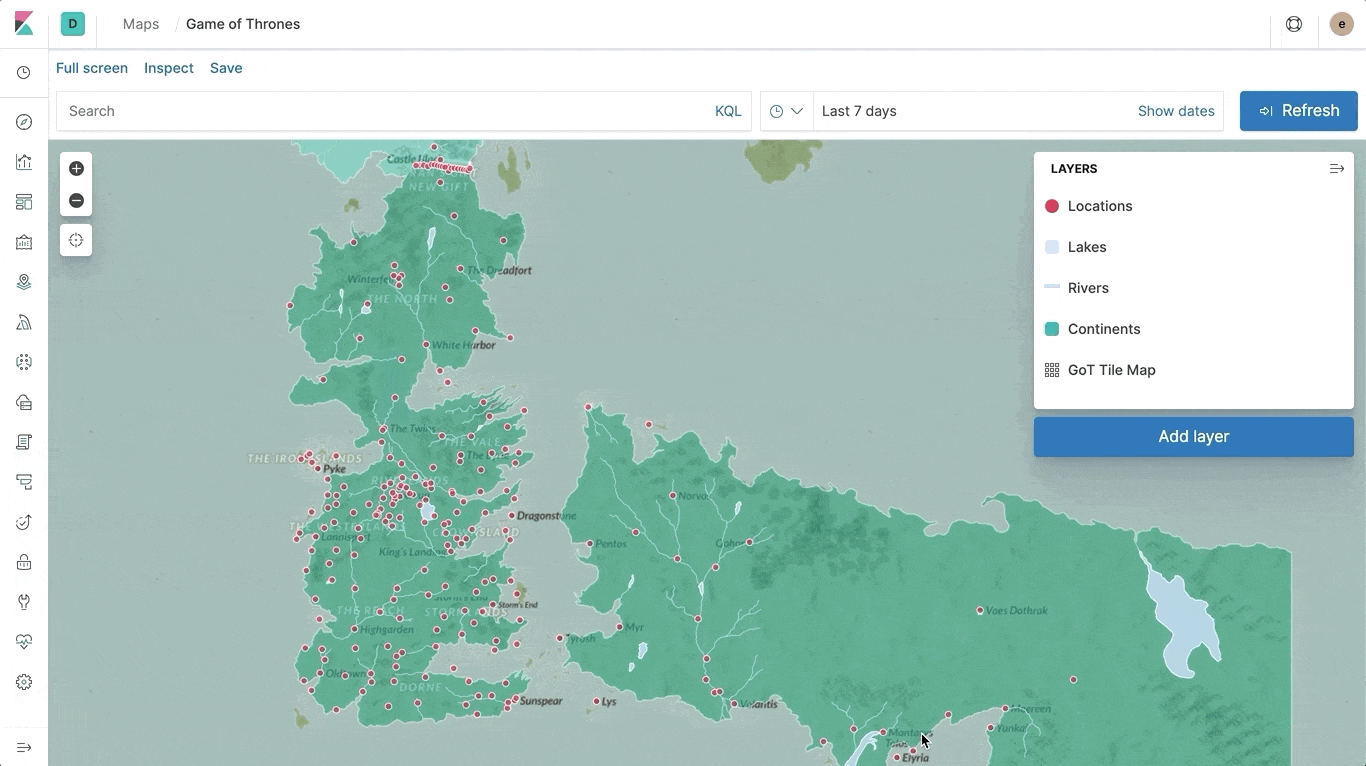Open Dev Tools wrench icon
The height and width of the screenshot is (766, 1366).
[x=24, y=602]
